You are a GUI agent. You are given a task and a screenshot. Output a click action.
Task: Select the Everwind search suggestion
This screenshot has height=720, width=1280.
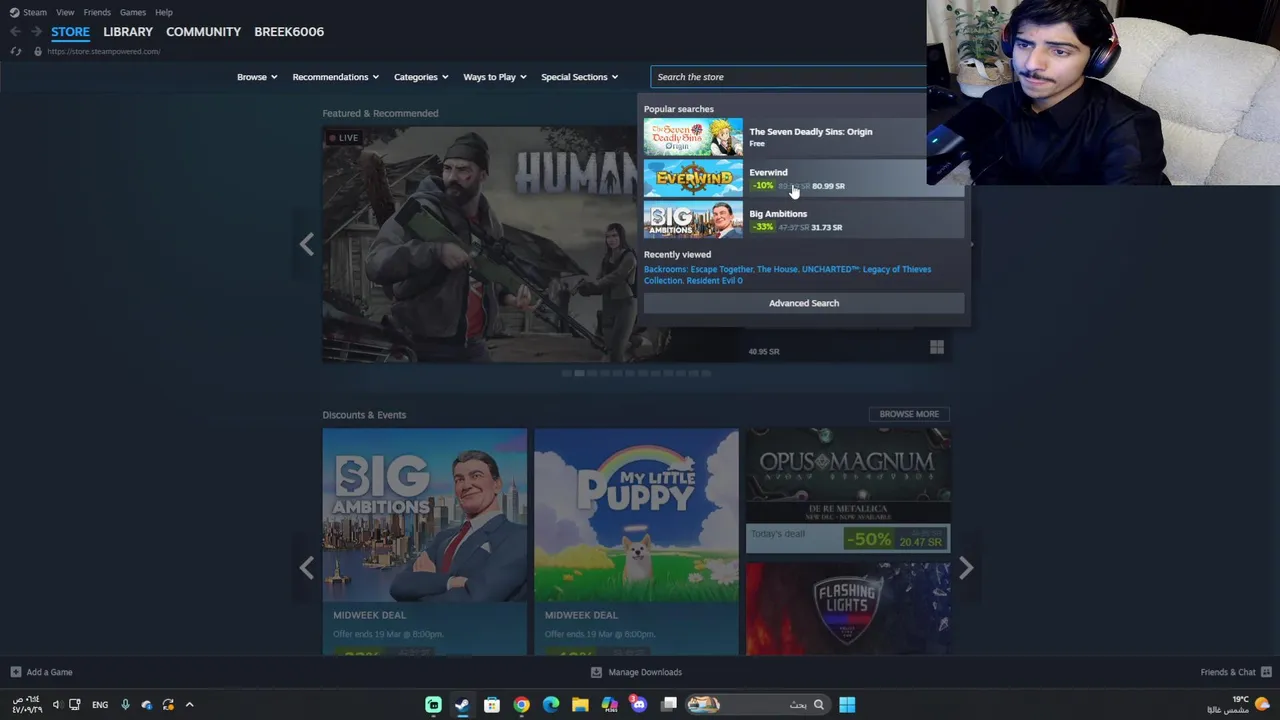(x=804, y=178)
